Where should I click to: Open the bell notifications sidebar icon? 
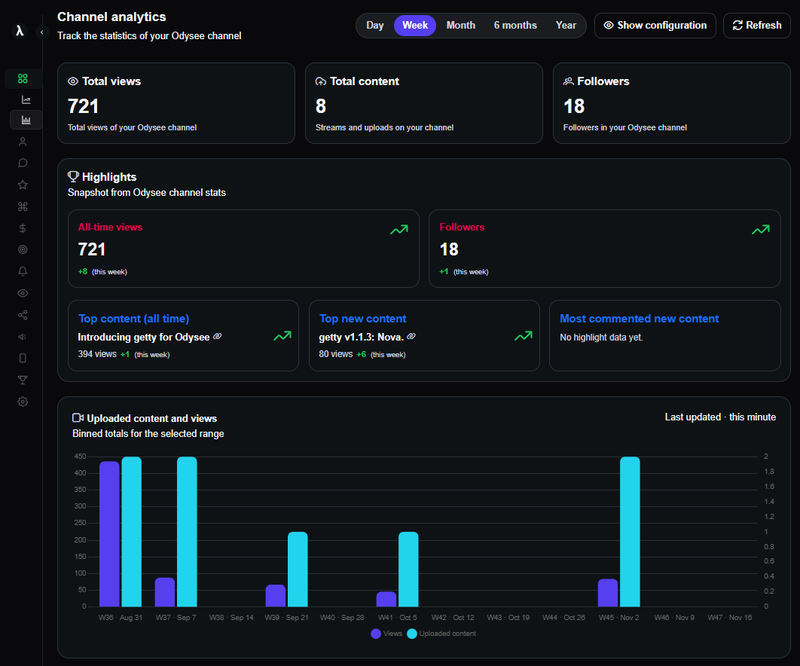(x=23, y=271)
